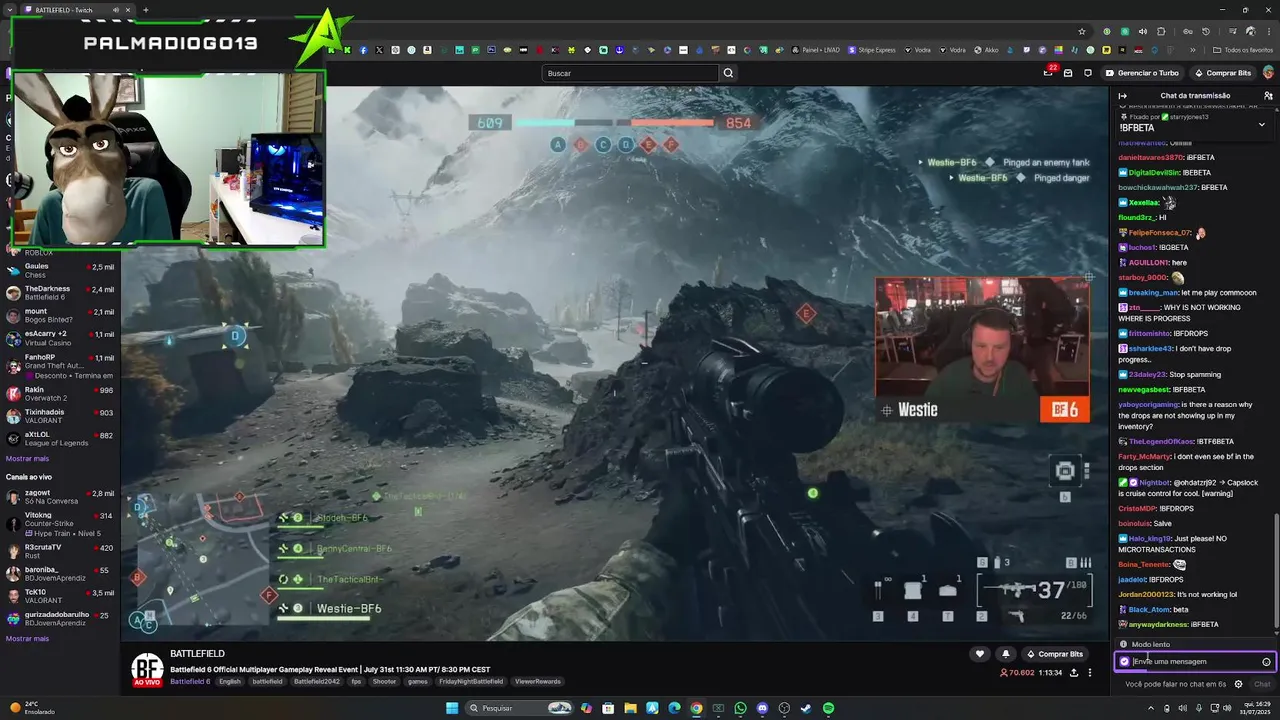
Task: Open browser history clock icon
Action: pyautogui.click(x=1206, y=31)
